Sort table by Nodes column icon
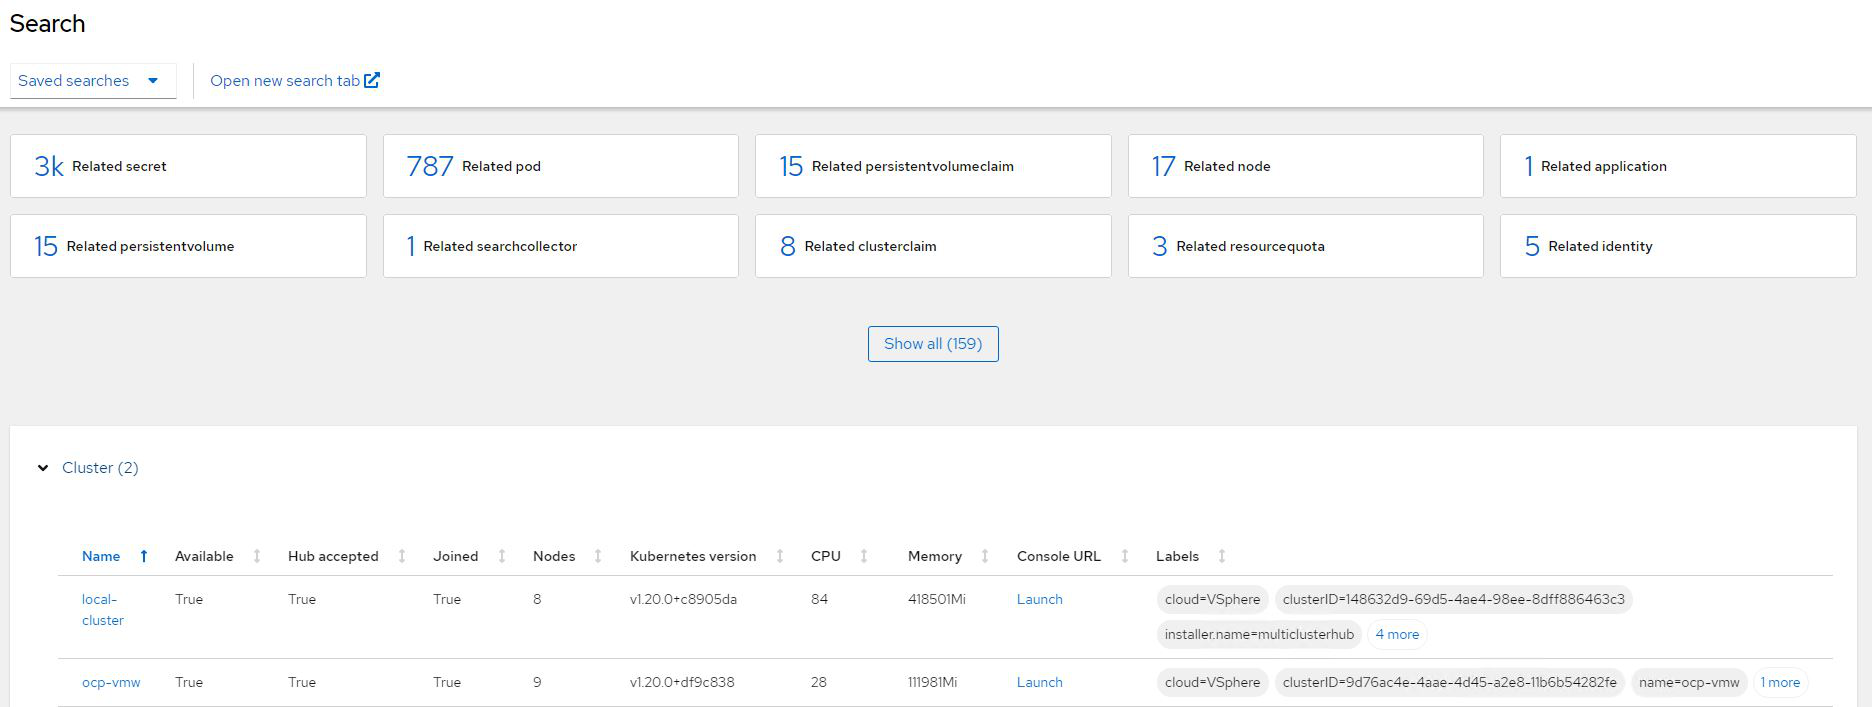 (598, 556)
